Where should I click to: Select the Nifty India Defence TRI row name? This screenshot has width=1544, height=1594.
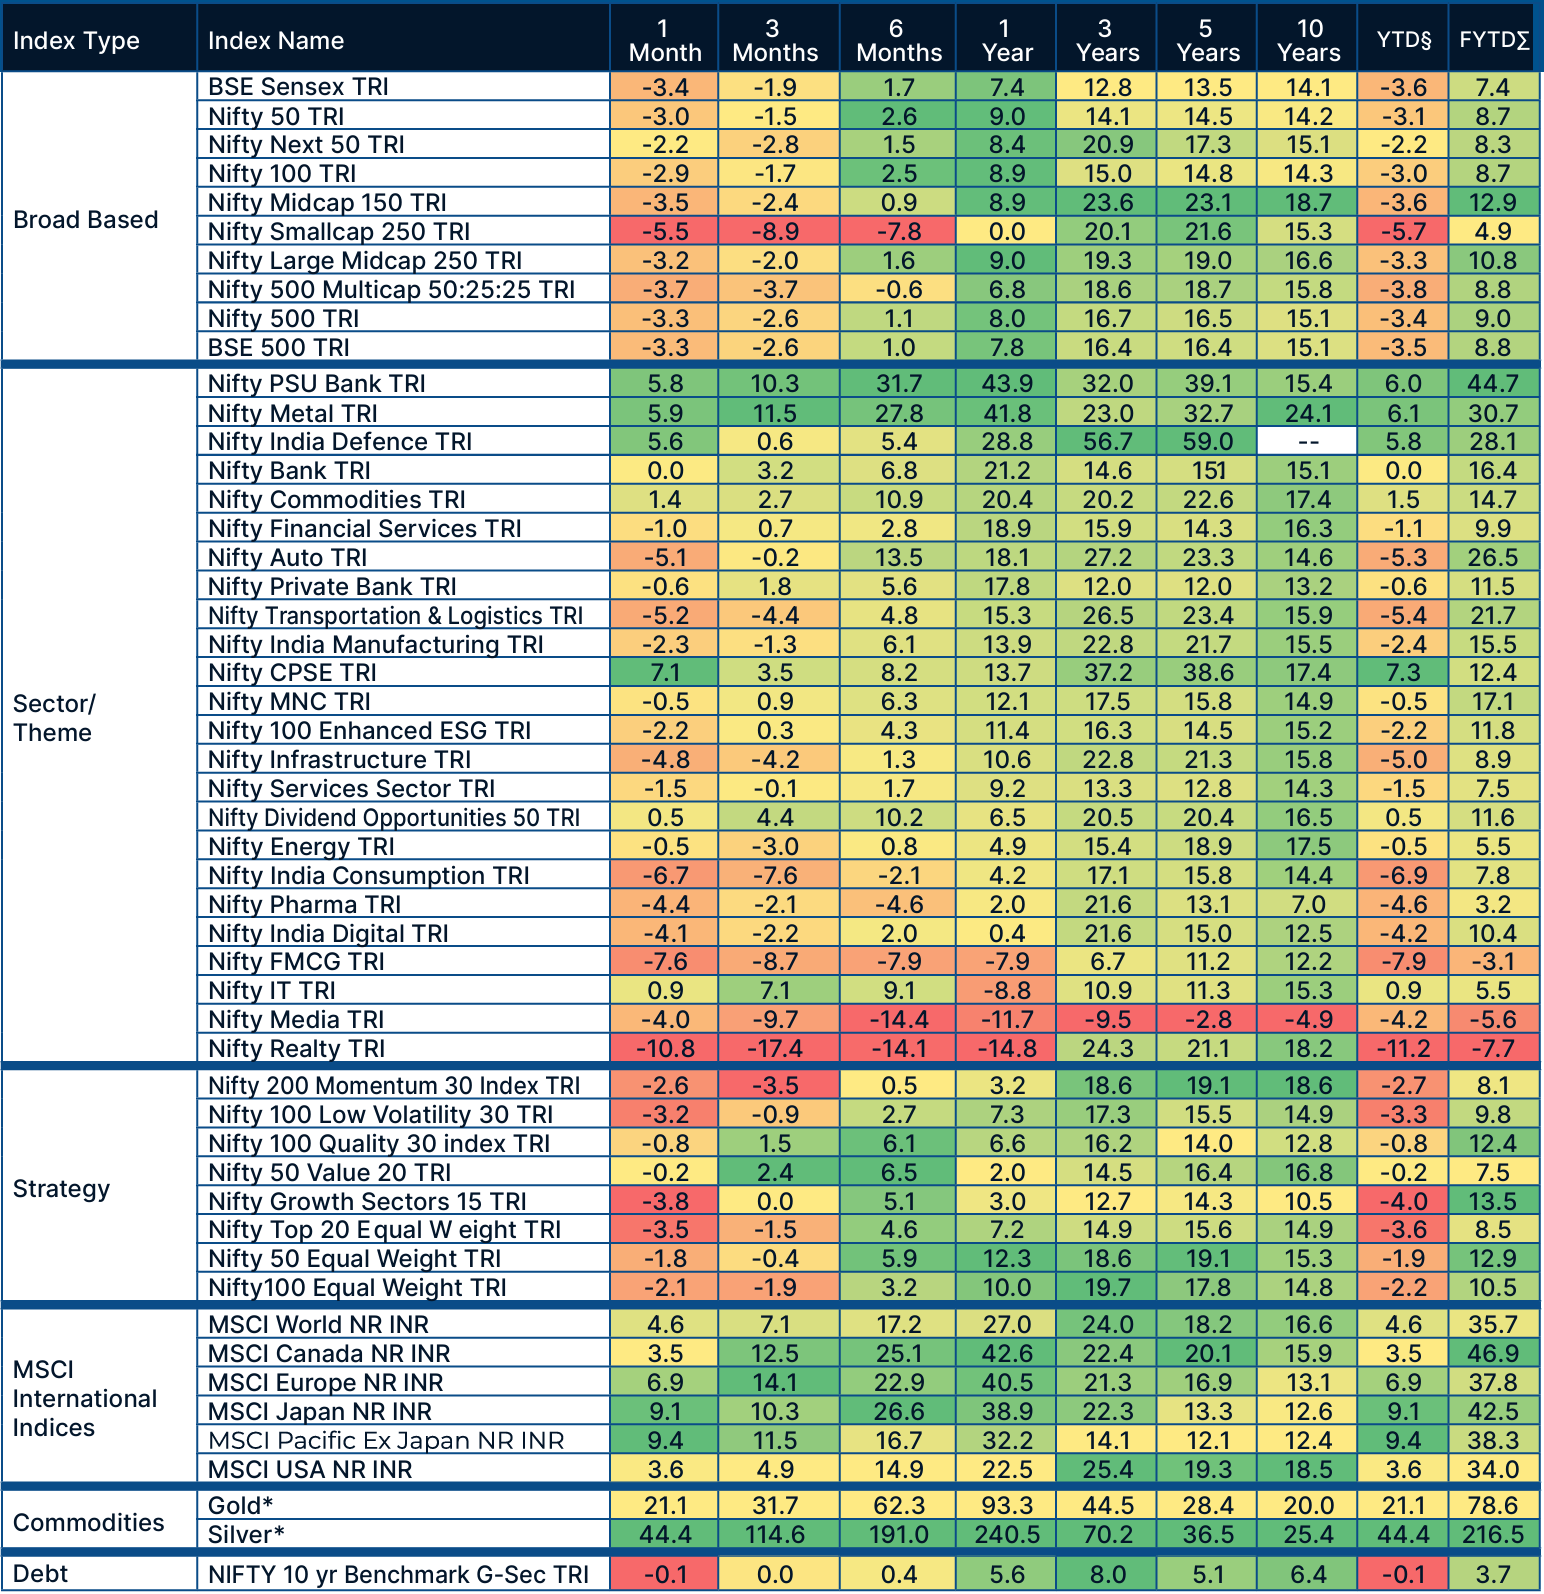[340, 442]
